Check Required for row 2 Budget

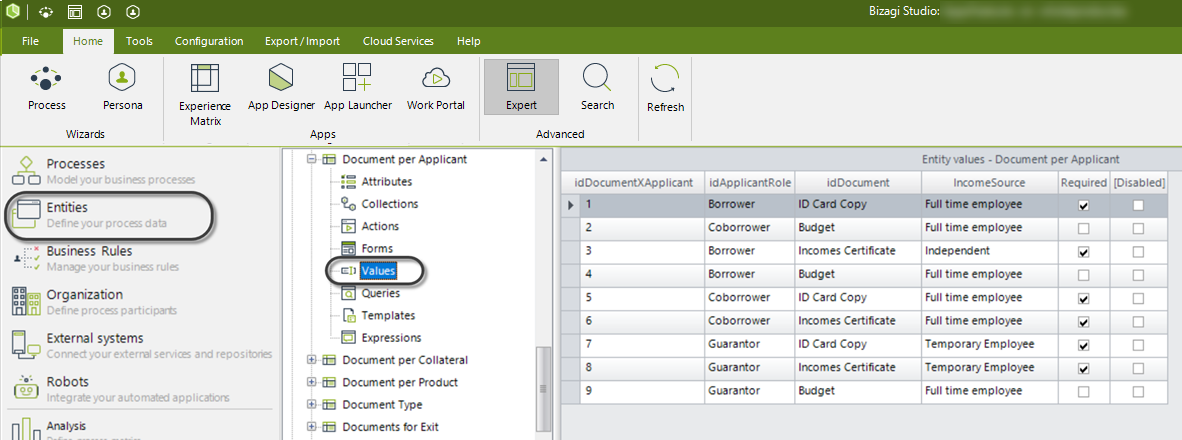[x=1083, y=228]
